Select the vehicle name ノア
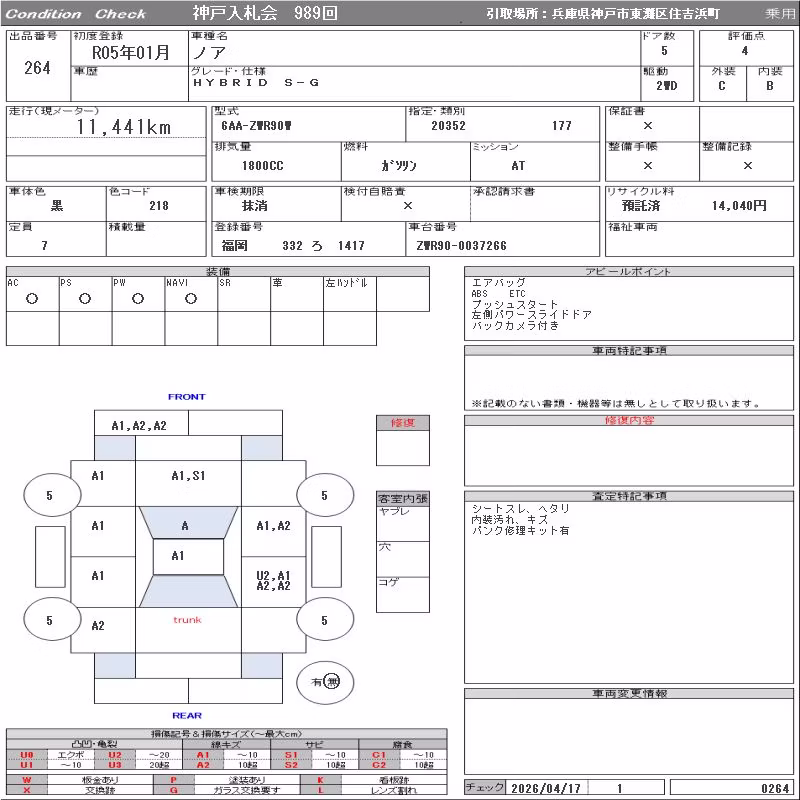Image resolution: width=800 pixels, height=800 pixels. 209,53
